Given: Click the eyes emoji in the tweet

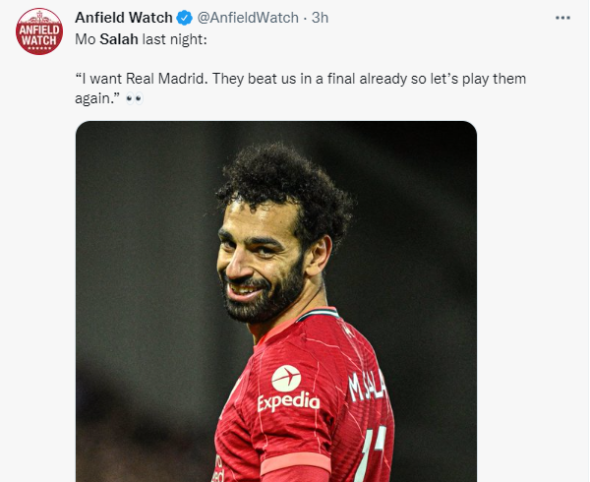Looking at the screenshot, I should coord(134,99).
